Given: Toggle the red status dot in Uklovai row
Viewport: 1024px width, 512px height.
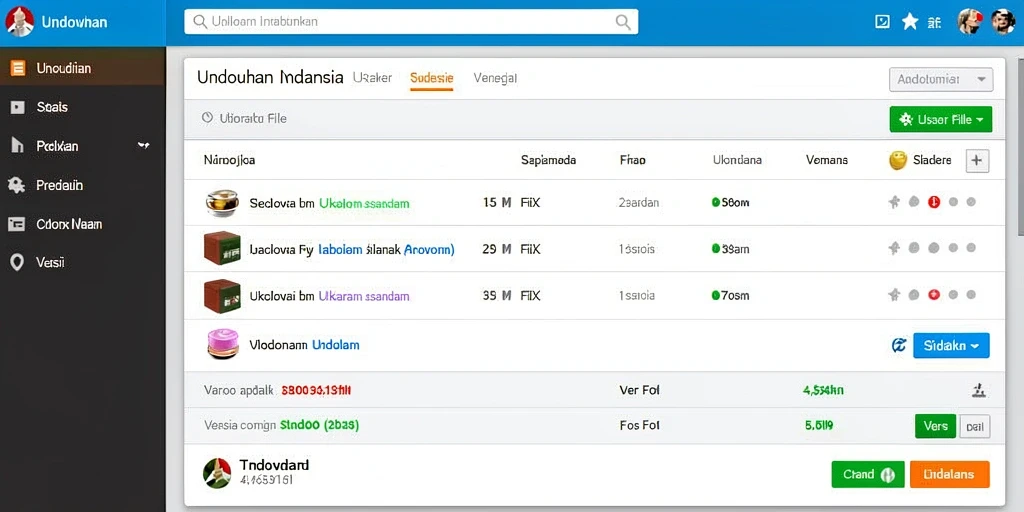Looking at the screenshot, I should click(934, 295).
